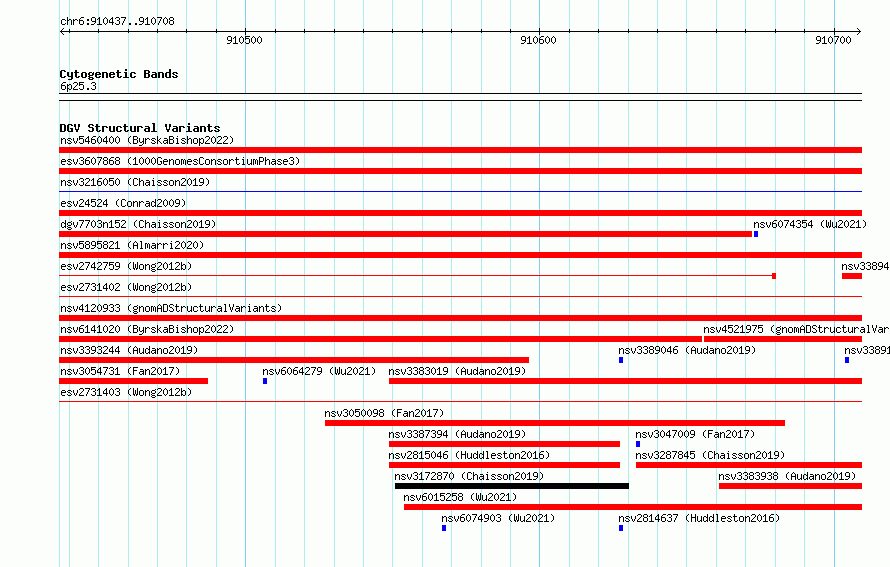Click blue marker under nsv2814637

621,528
